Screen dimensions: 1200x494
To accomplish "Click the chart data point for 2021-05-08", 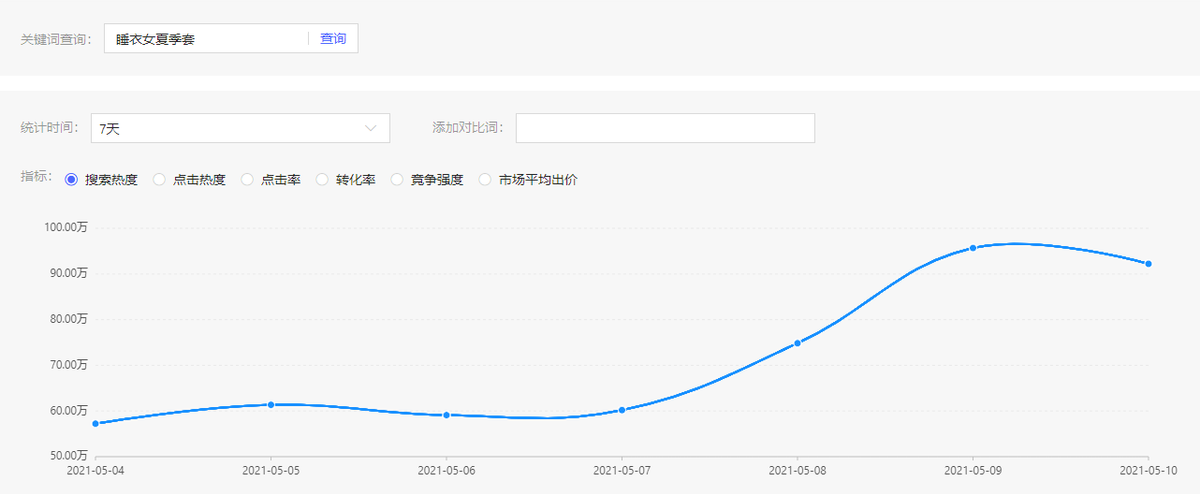I will click(797, 343).
